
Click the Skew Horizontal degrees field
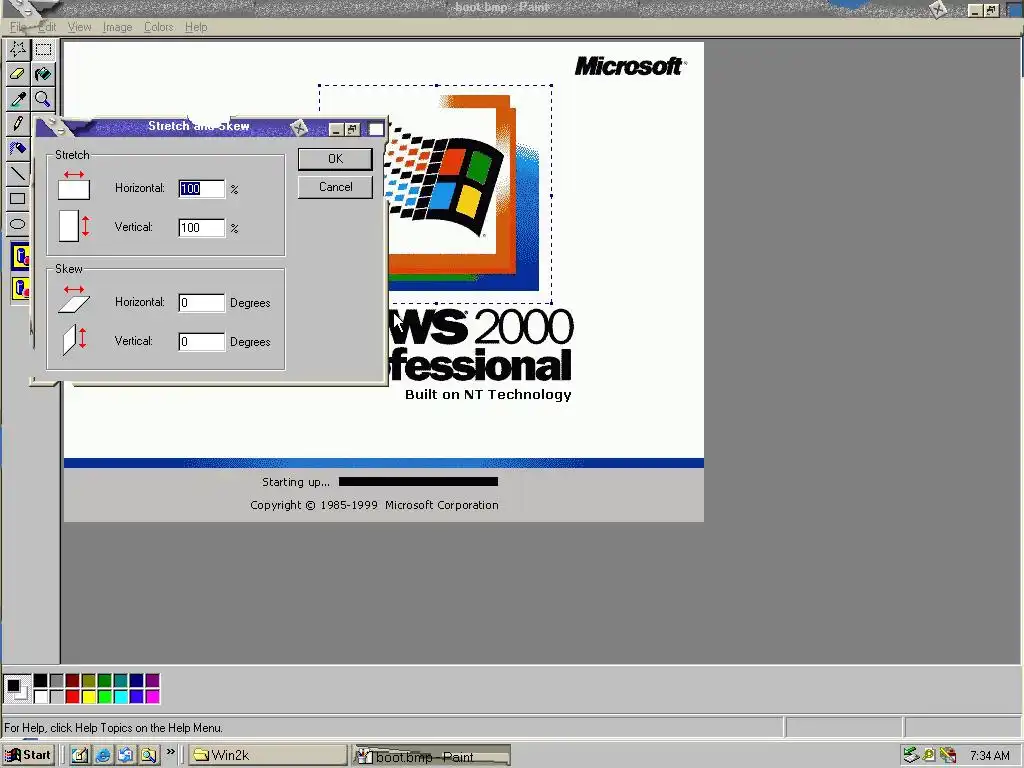click(202, 302)
